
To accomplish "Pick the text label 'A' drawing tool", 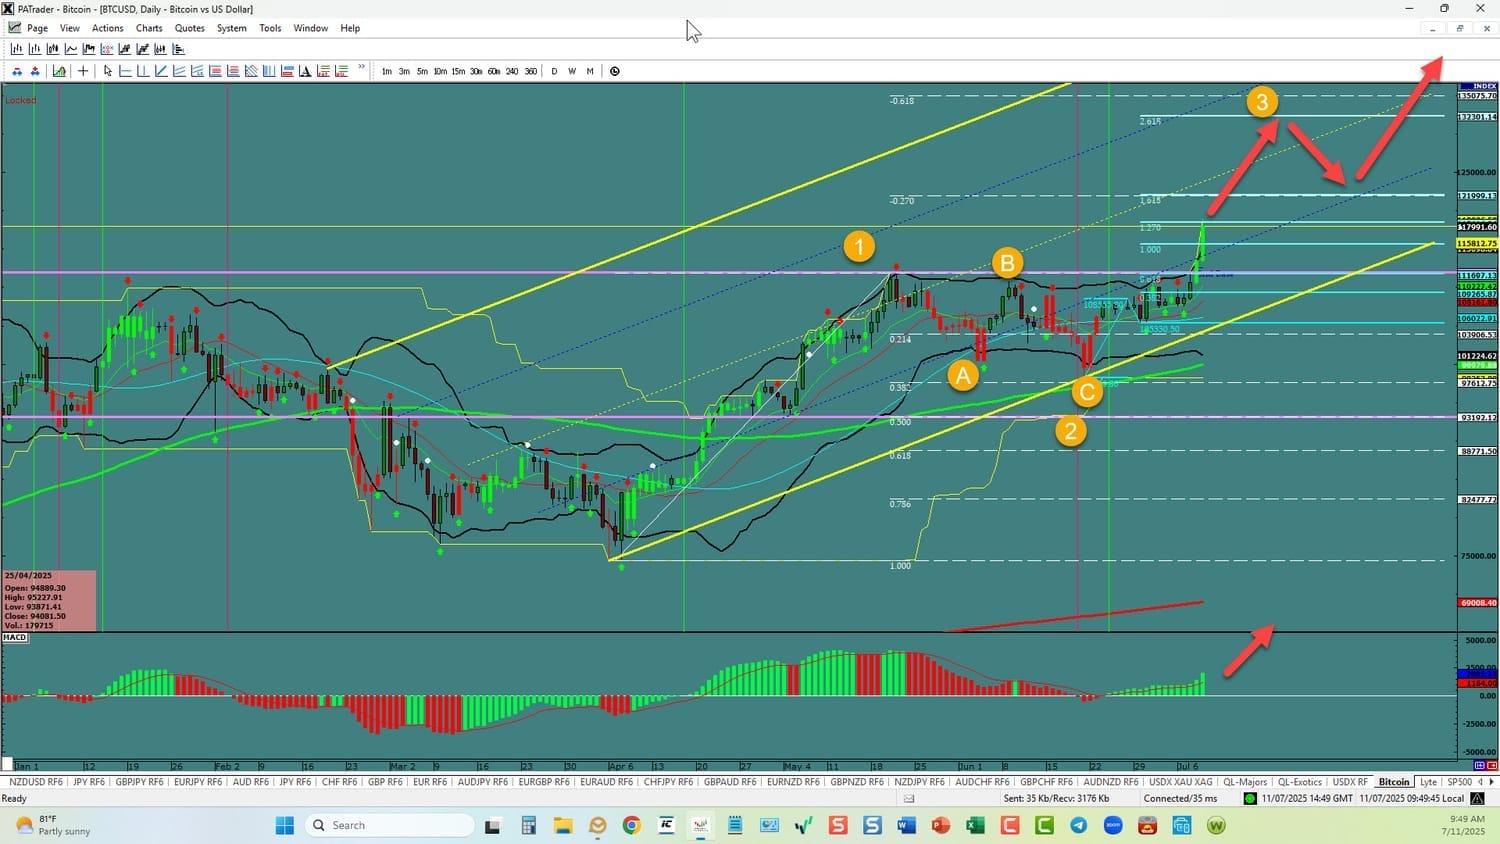I will pos(305,71).
